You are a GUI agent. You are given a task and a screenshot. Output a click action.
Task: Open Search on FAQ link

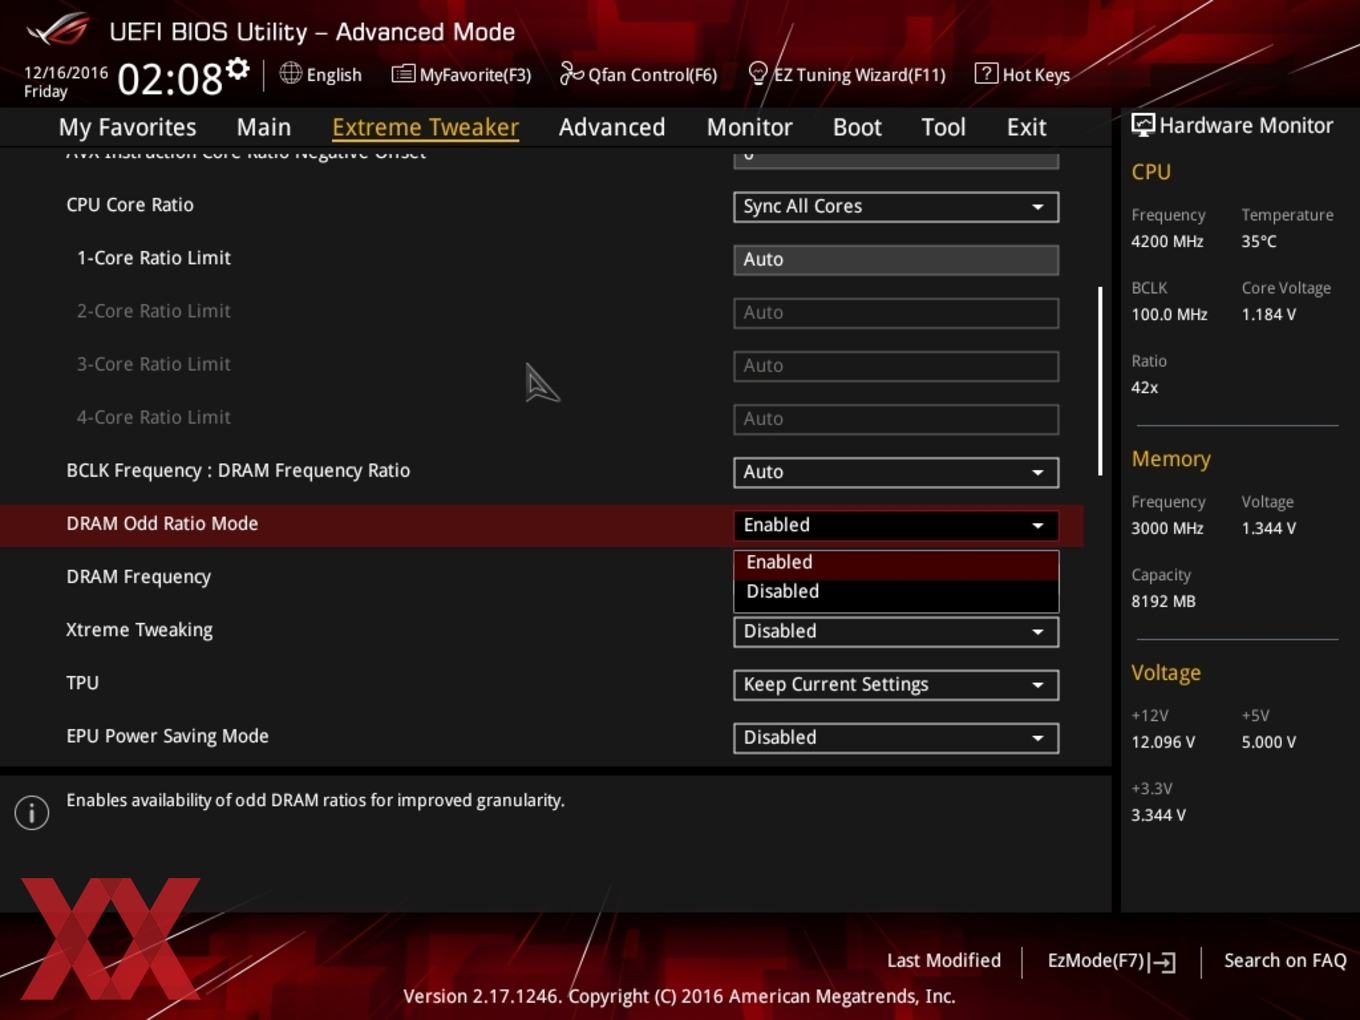pos(1285,960)
